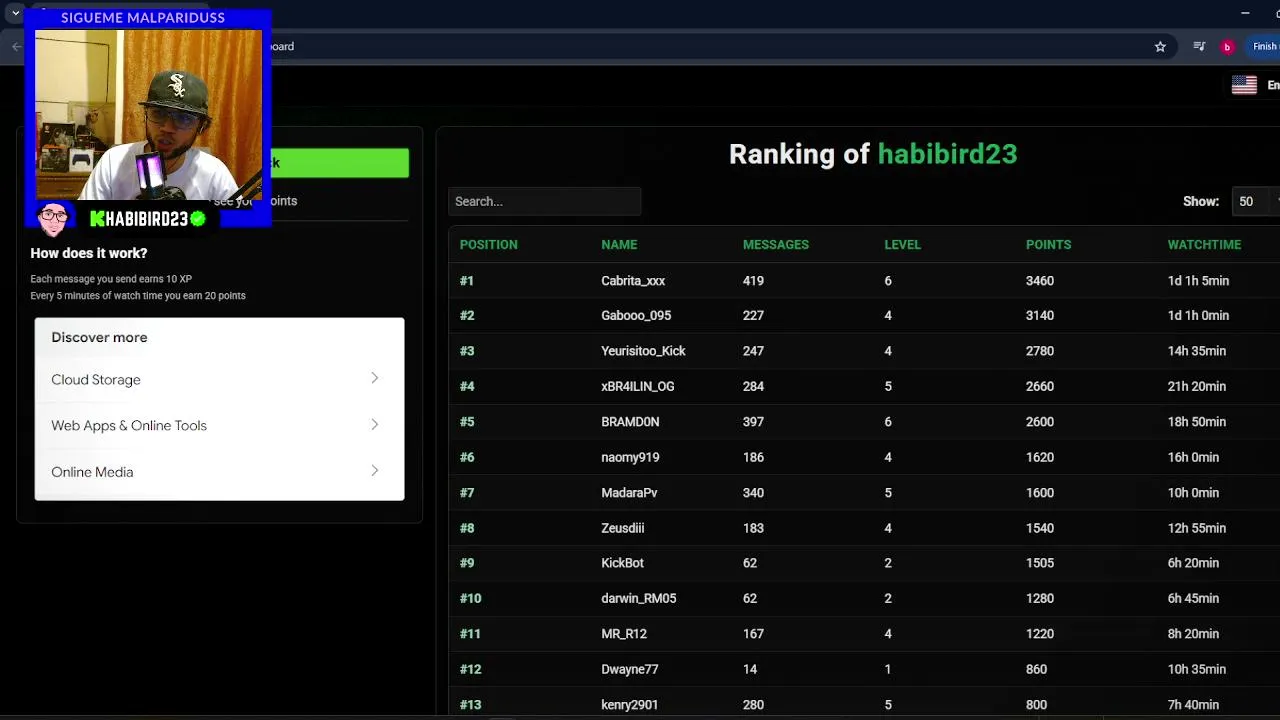Select user Yeurisitoo_Kick
The height and width of the screenshot is (720, 1280).
click(643, 351)
